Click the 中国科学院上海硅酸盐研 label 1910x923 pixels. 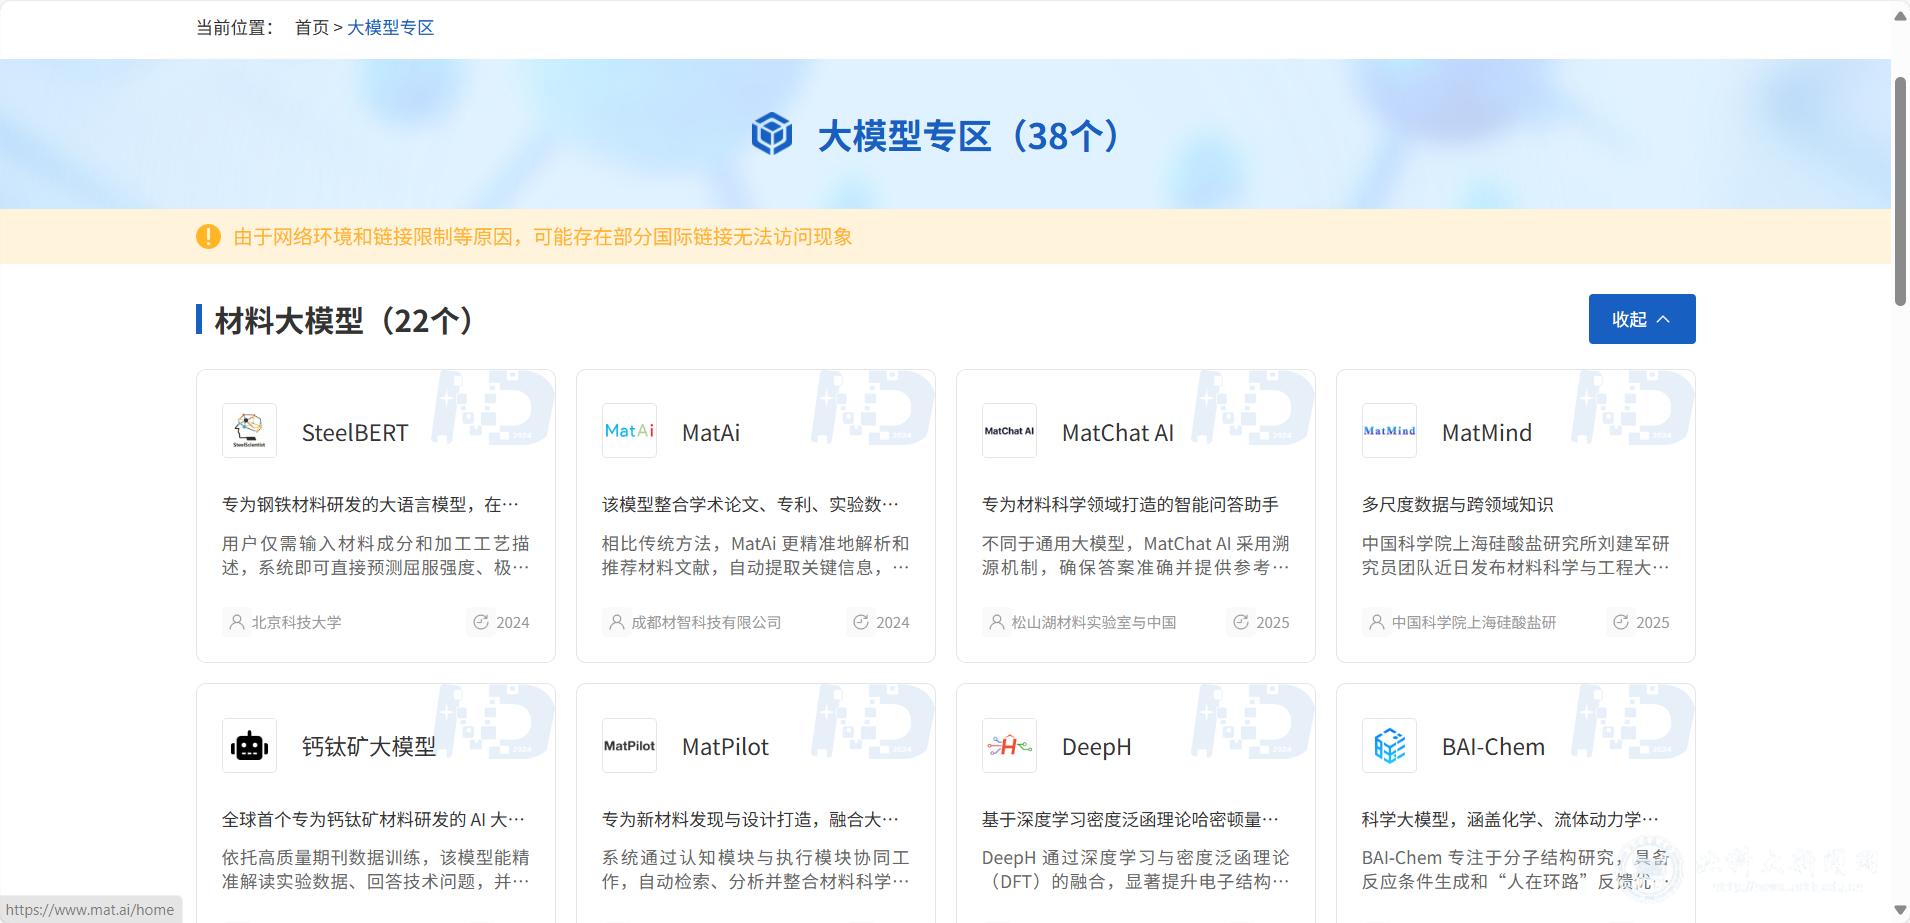point(1474,622)
